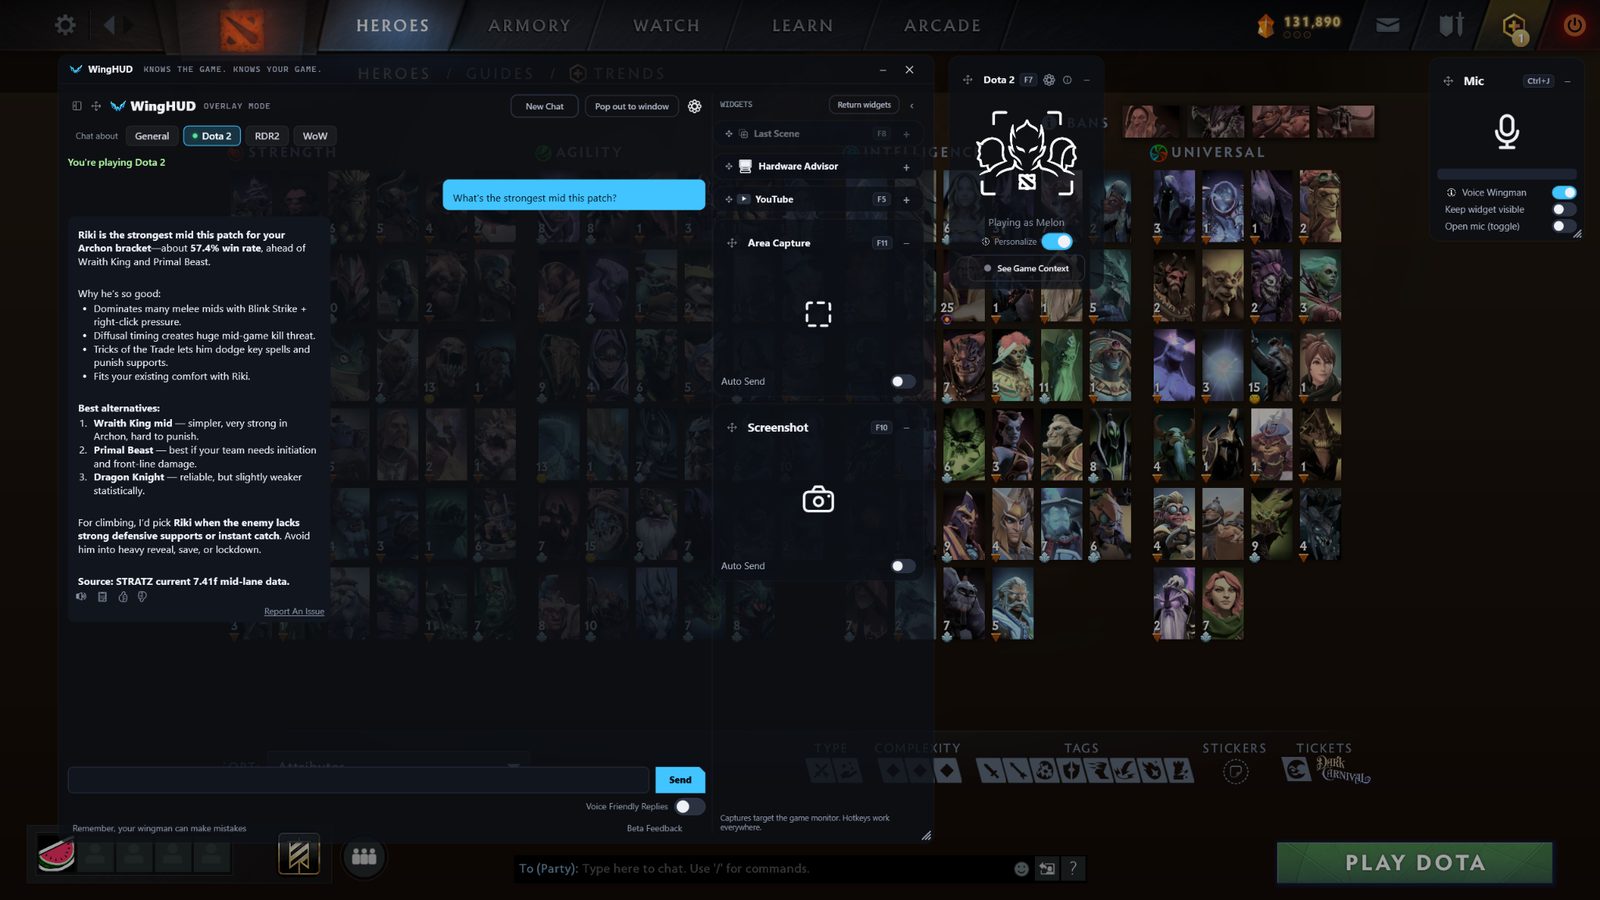Show Dota 2 widget info icon

pos(1067,80)
